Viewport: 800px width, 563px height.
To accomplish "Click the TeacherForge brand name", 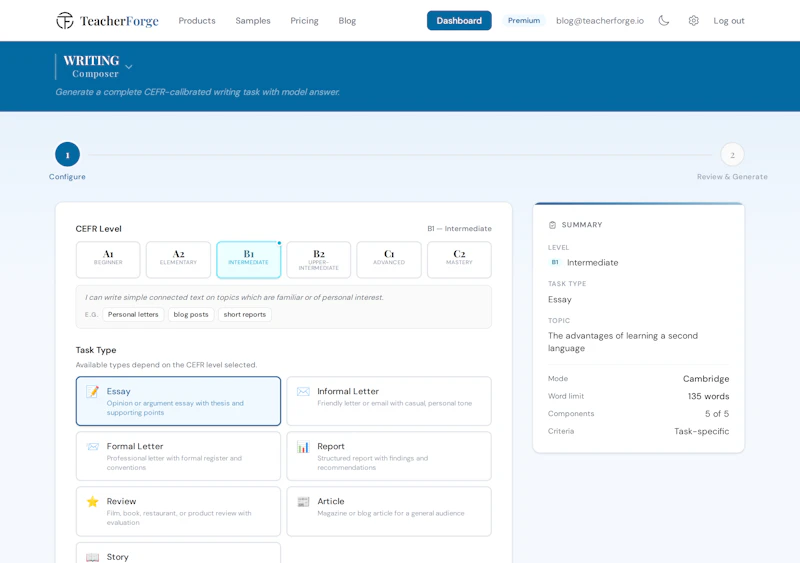I will click(x=119, y=21).
